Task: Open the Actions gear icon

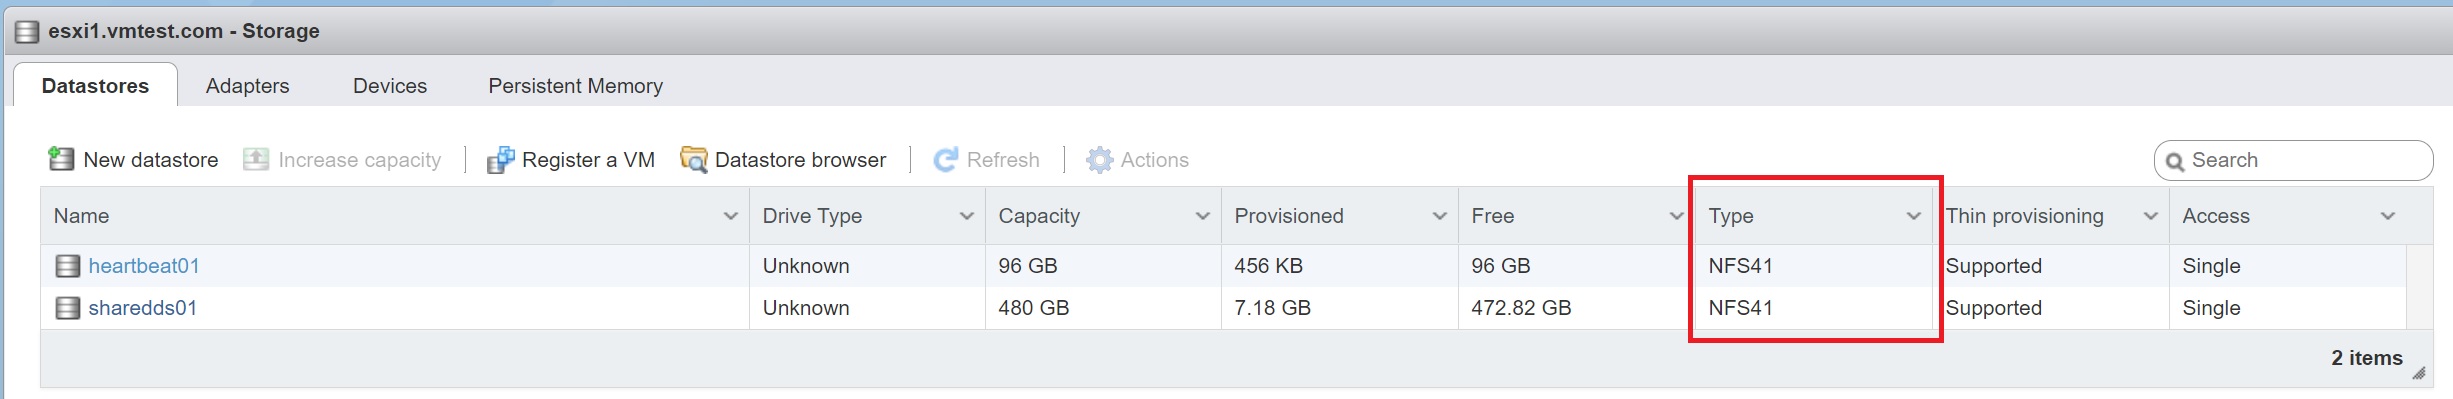Action: click(1099, 160)
